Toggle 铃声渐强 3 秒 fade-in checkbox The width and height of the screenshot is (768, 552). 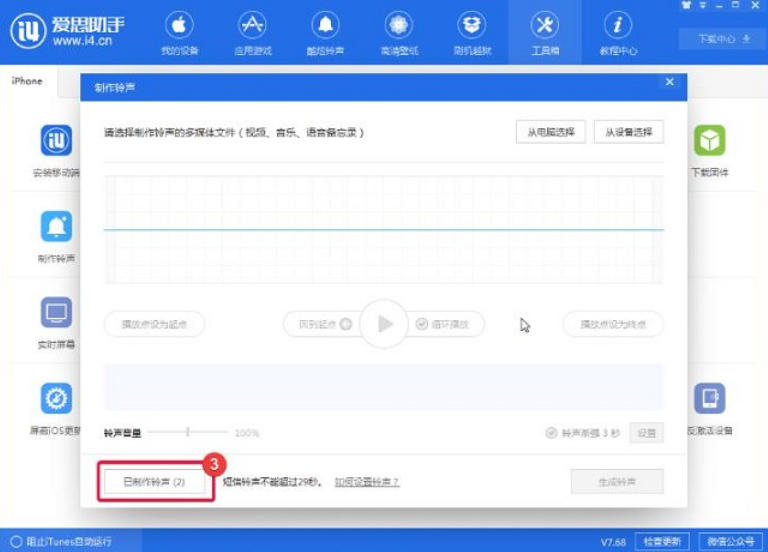pos(552,433)
